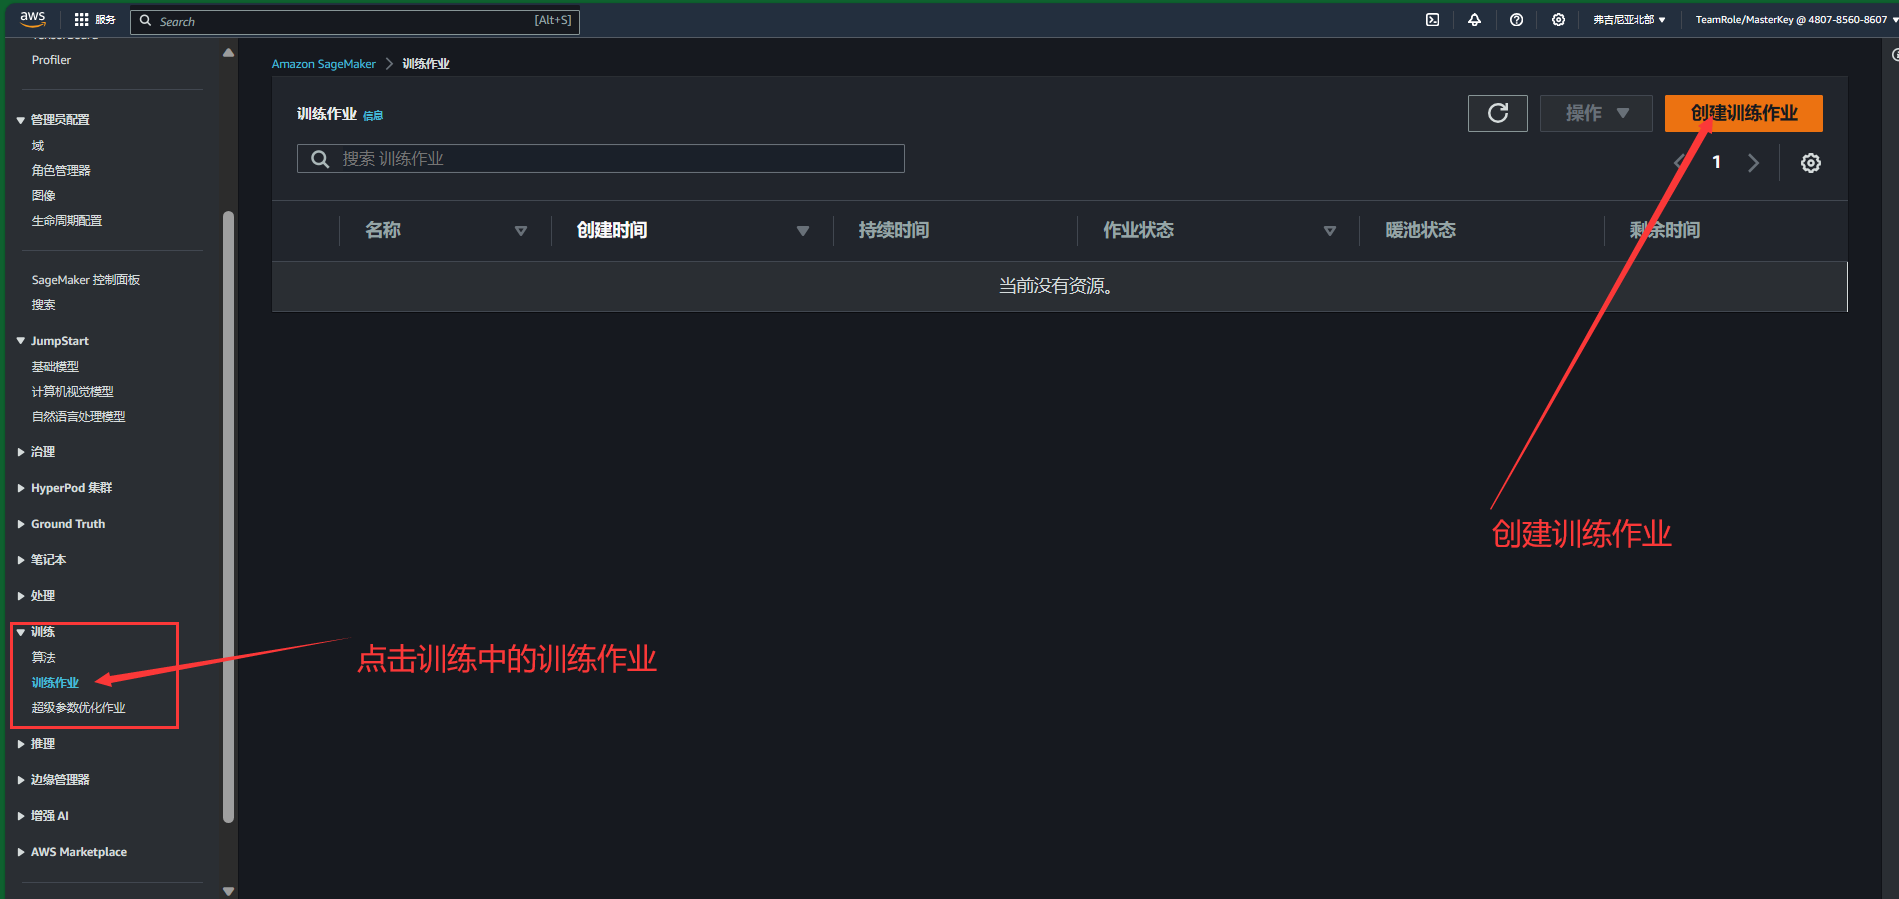Open SageMaker 控制面板 in sidebar
The image size is (1899, 899).
click(x=86, y=280)
